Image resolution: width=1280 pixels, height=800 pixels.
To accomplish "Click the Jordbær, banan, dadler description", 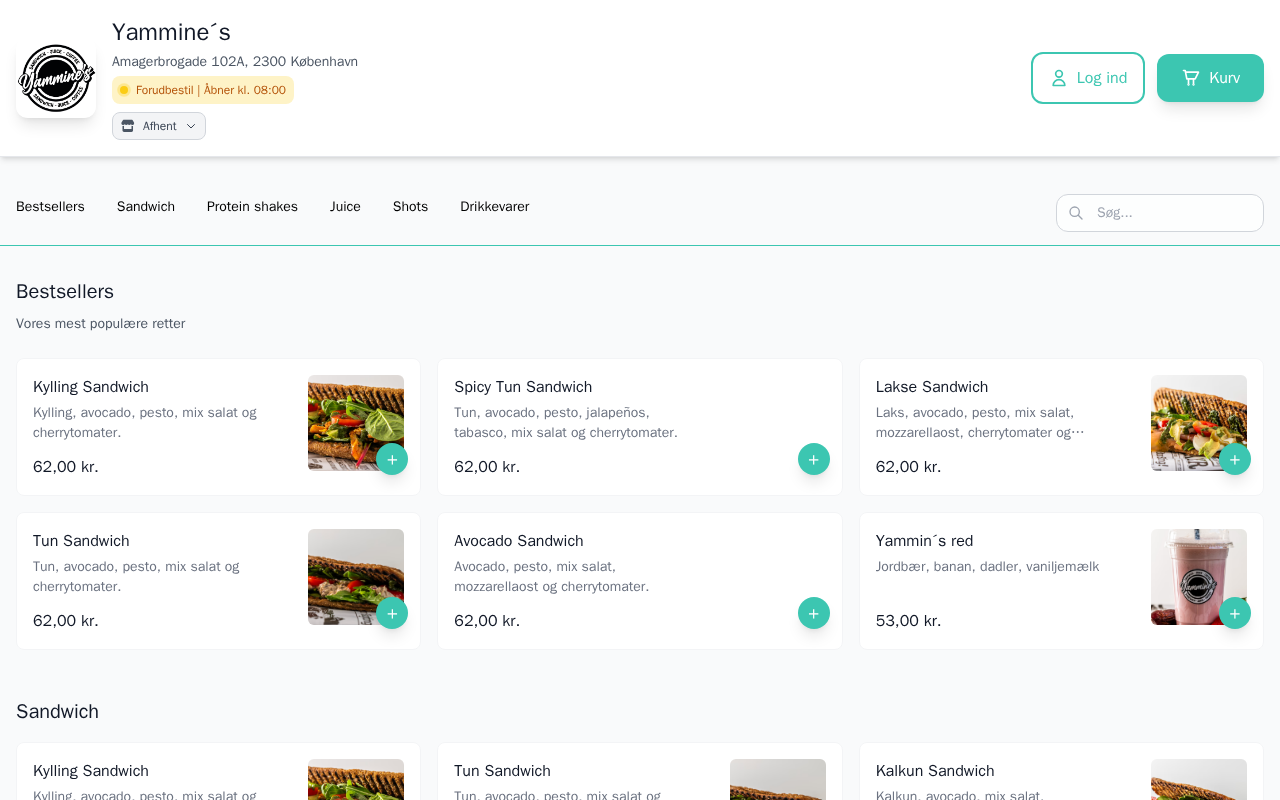I will coord(988,567).
